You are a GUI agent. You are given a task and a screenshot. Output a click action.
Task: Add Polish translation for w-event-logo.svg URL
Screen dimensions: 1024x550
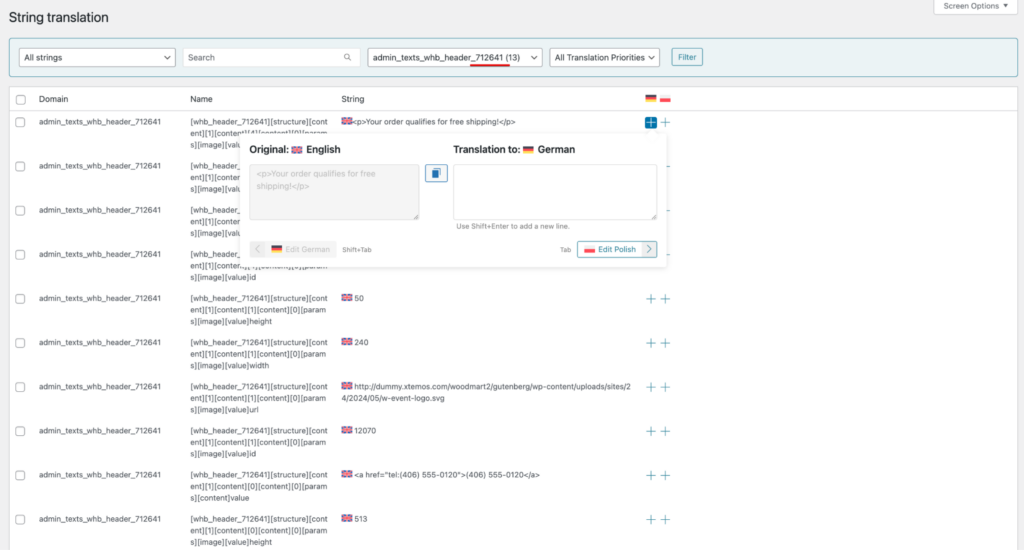(665, 387)
